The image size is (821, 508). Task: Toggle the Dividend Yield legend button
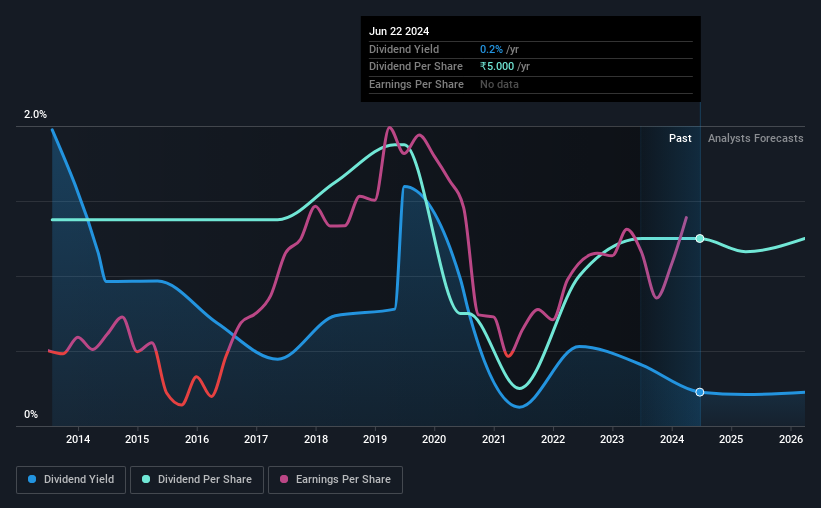point(71,480)
